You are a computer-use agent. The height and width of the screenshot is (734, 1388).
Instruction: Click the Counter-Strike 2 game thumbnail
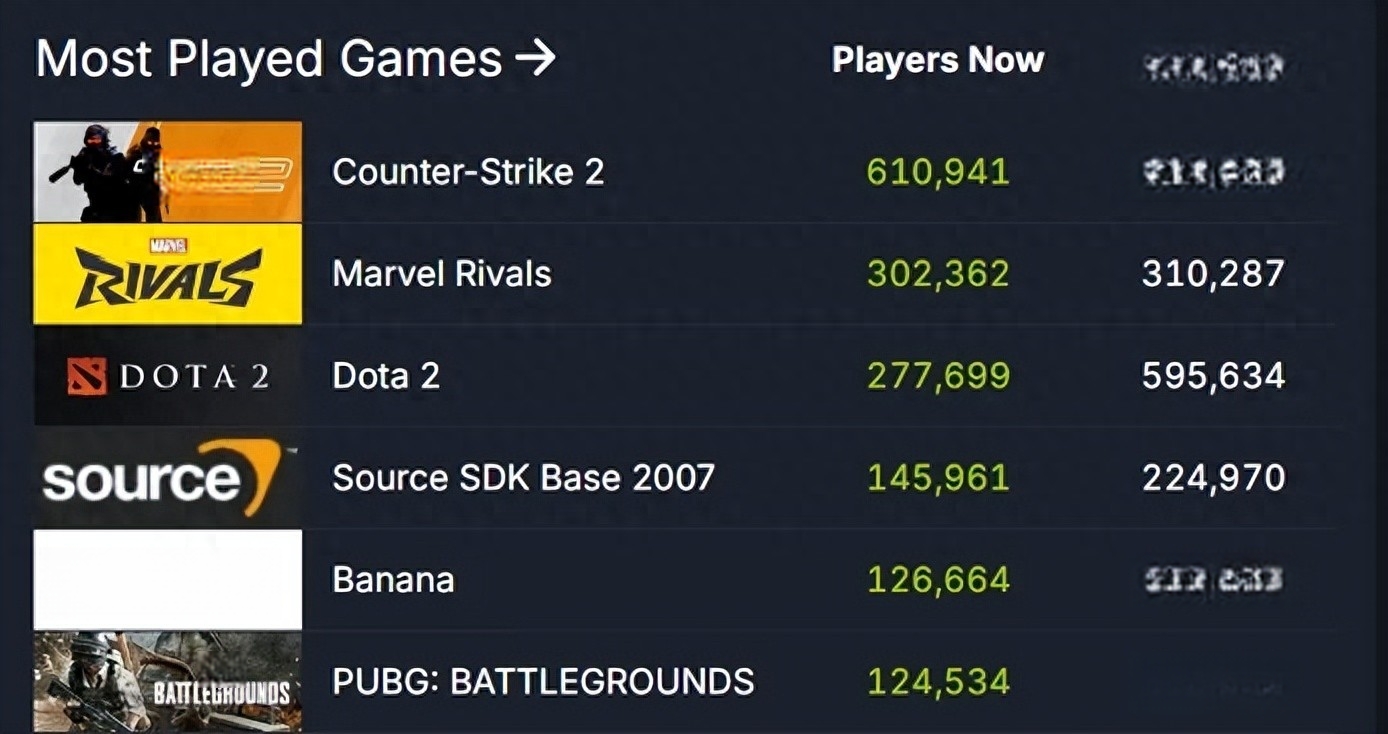tap(168, 172)
